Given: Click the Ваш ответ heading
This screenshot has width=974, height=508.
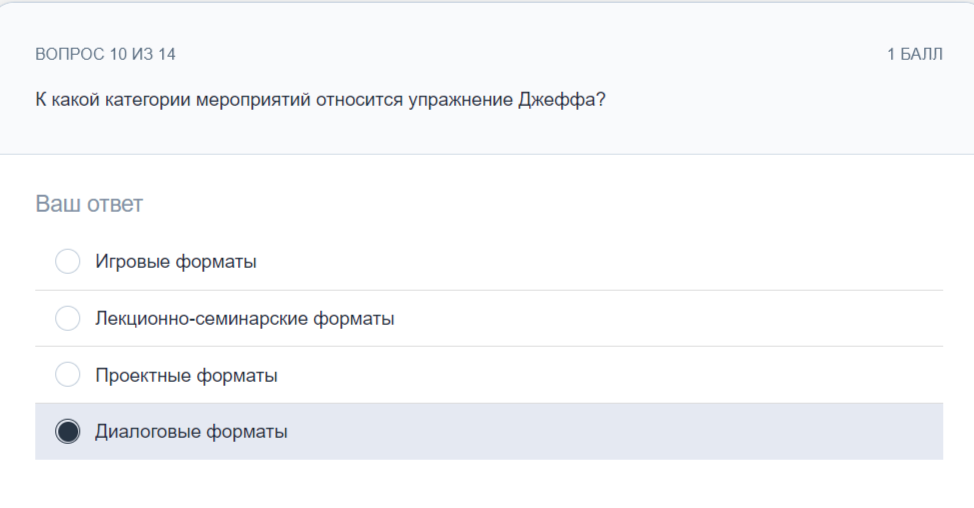Looking at the screenshot, I should 89,204.
